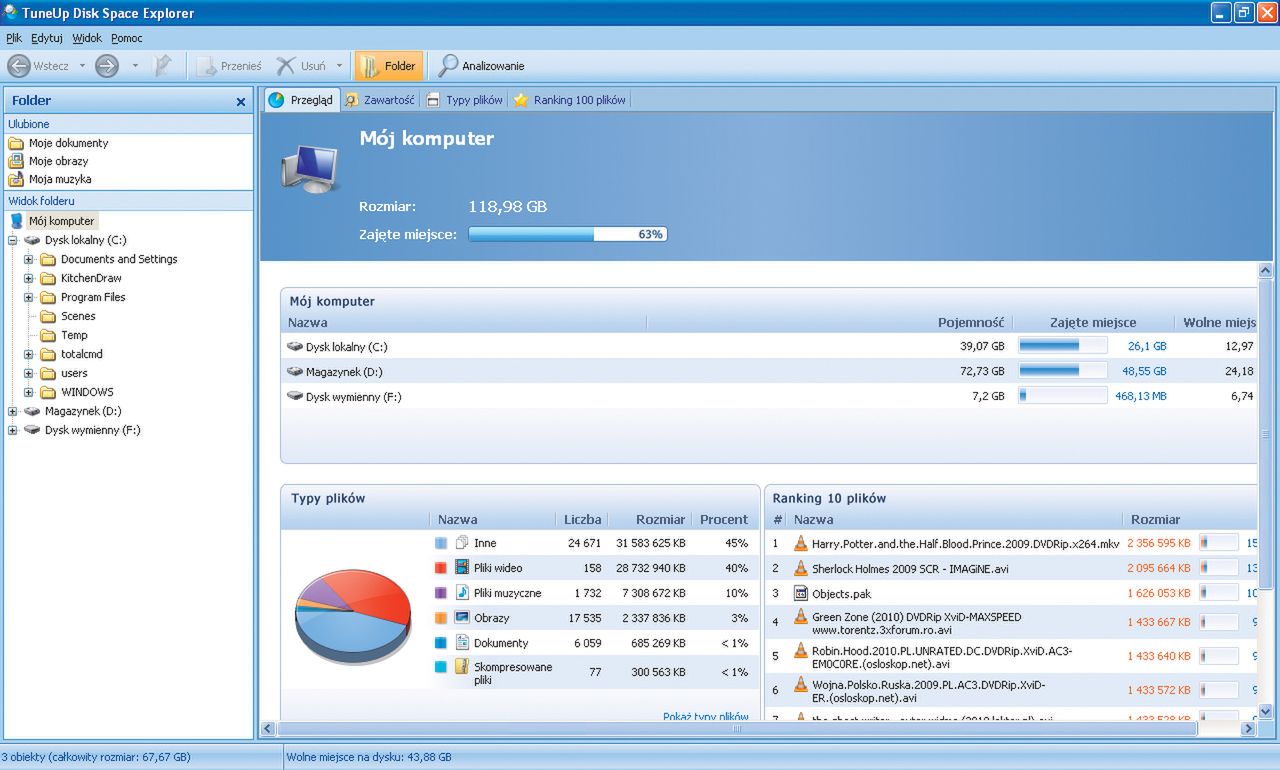Screen dimensions: 1280x770
Task: Click the red Pliki wideo color swatch
Action: (441, 568)
